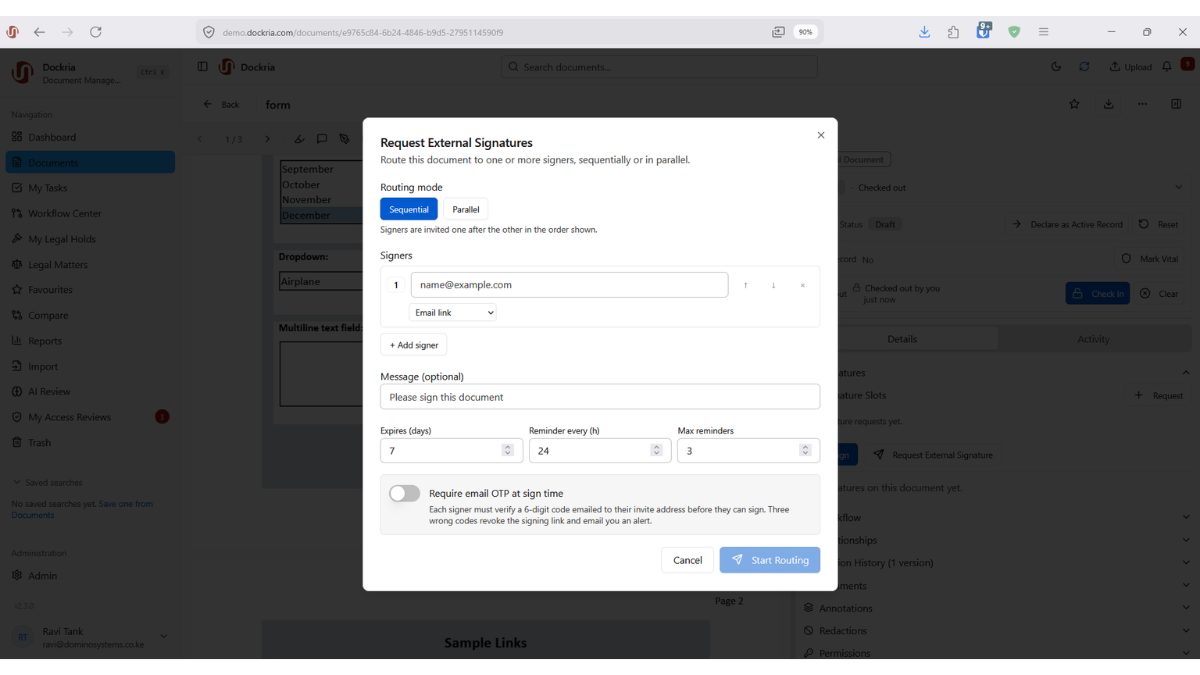Remove signer 1 with the x icon
The image size is (1200, 675).
click(802, 285)
